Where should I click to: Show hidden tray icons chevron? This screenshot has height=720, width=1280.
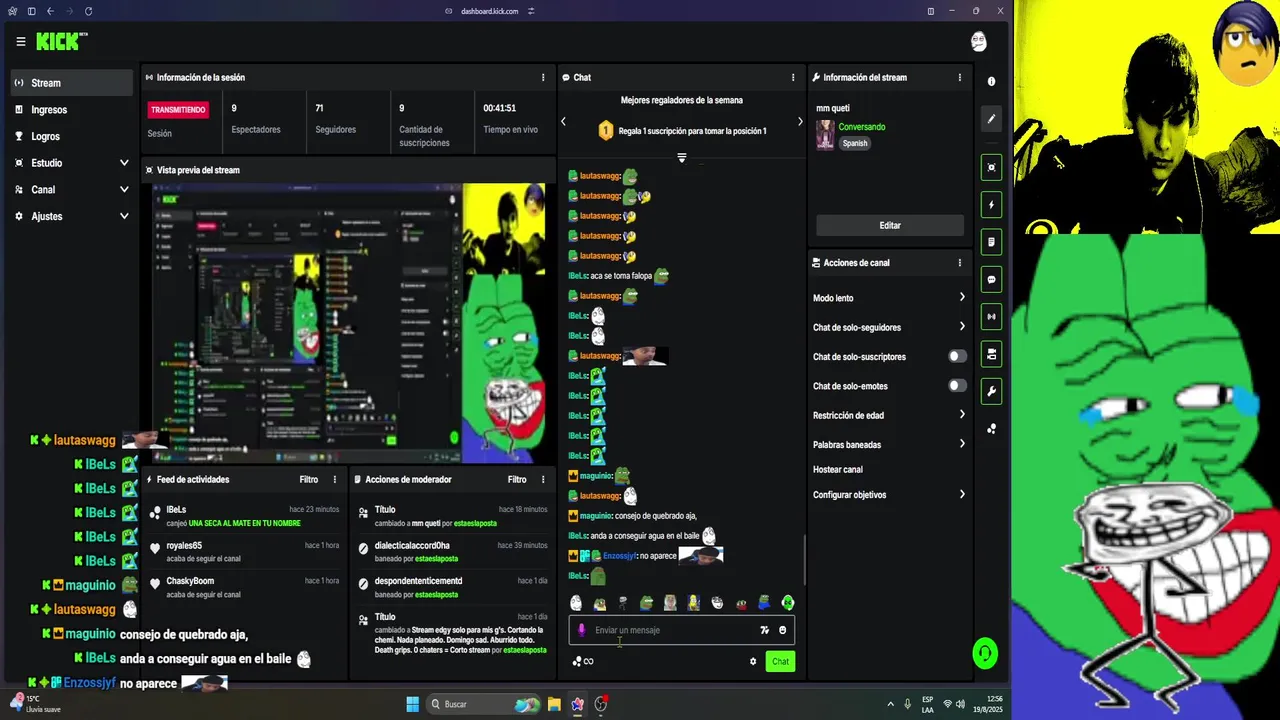coord(890,704)
